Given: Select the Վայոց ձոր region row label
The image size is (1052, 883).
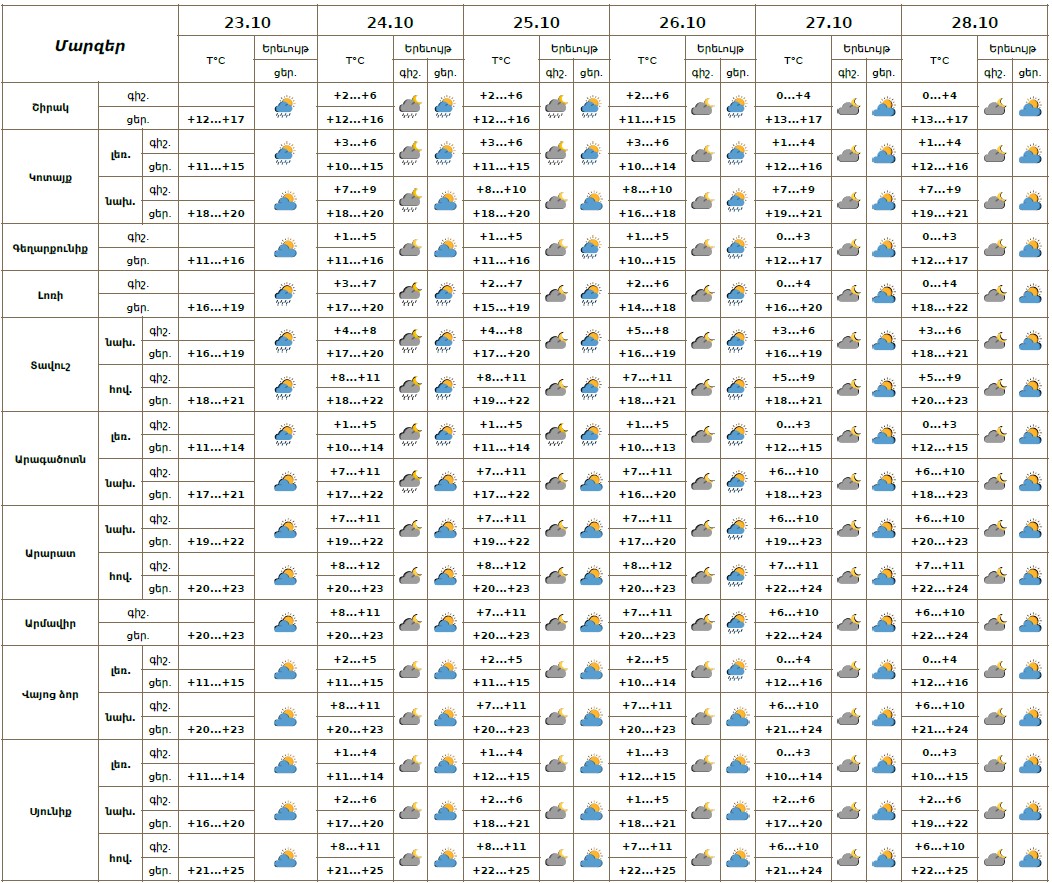Looking at the screenshot, I should coord(51,694).
